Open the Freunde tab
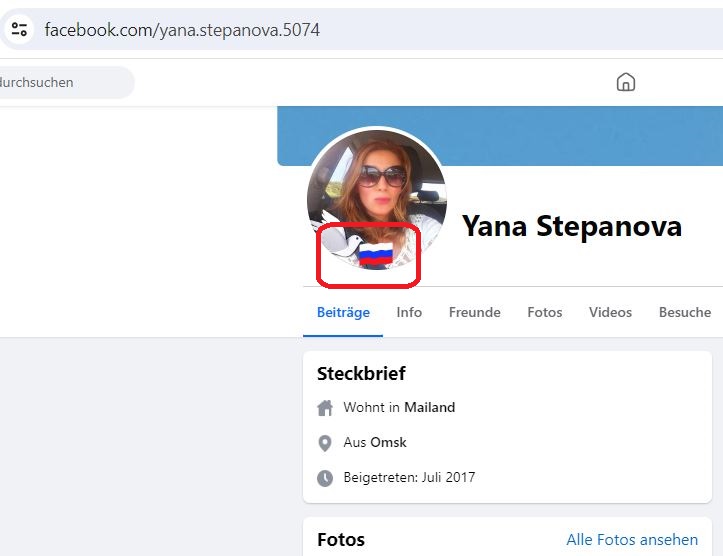 coord(474,312)
